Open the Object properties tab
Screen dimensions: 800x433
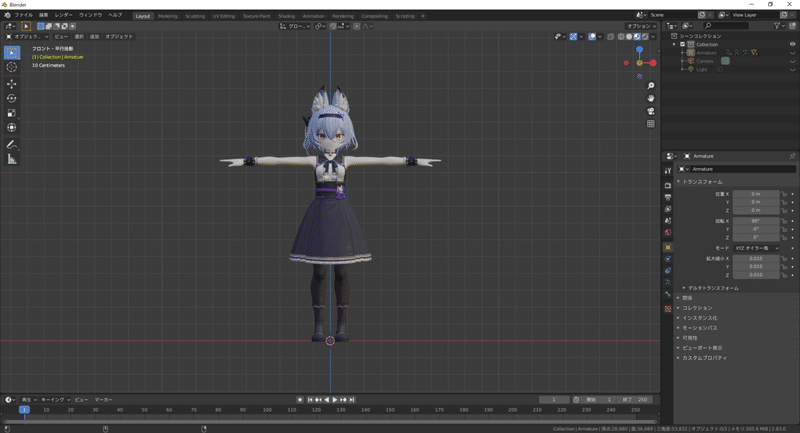tap(667, 247)
